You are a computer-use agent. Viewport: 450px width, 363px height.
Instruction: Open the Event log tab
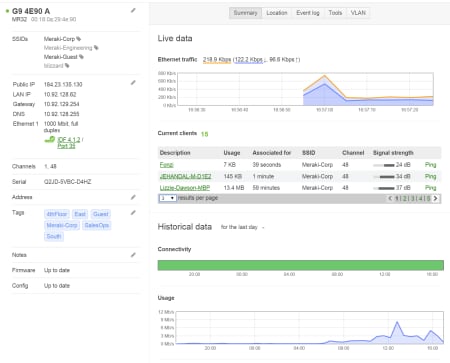pos(308,13)
